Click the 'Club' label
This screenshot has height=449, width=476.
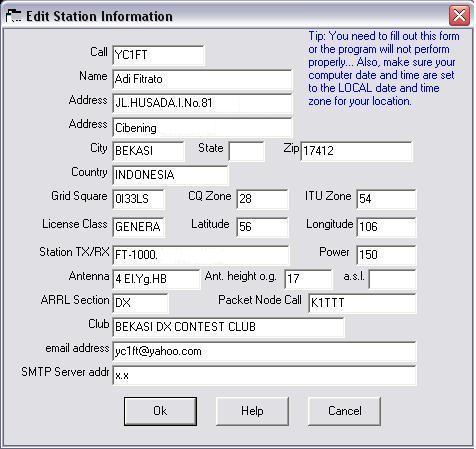[99, 324]
